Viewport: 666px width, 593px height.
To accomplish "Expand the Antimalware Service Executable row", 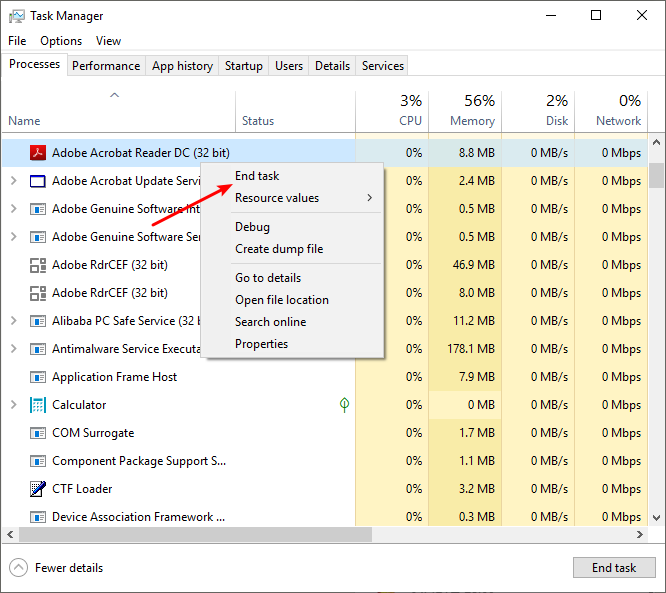I will [x=14, y=349].
